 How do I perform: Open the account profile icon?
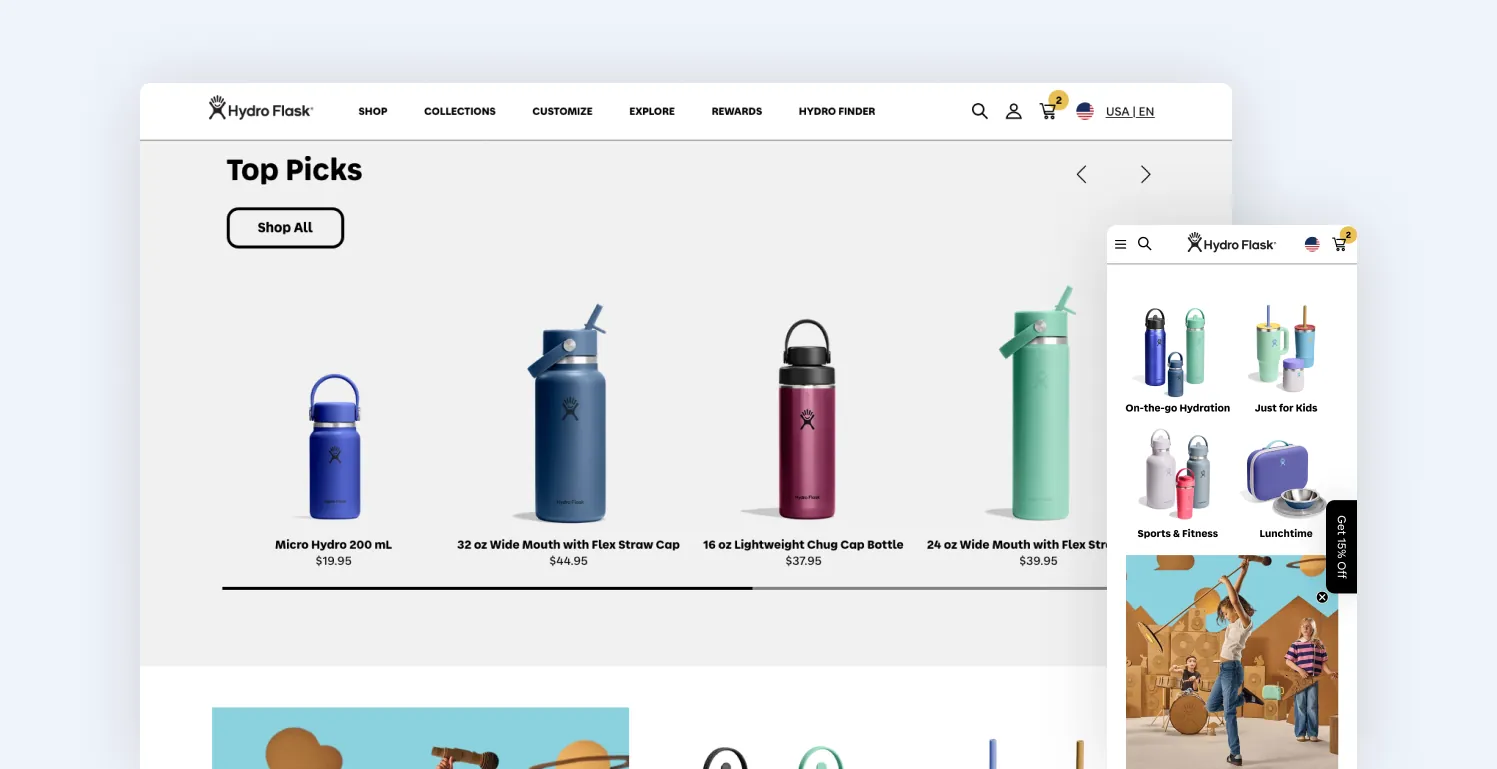point(1013,111)
